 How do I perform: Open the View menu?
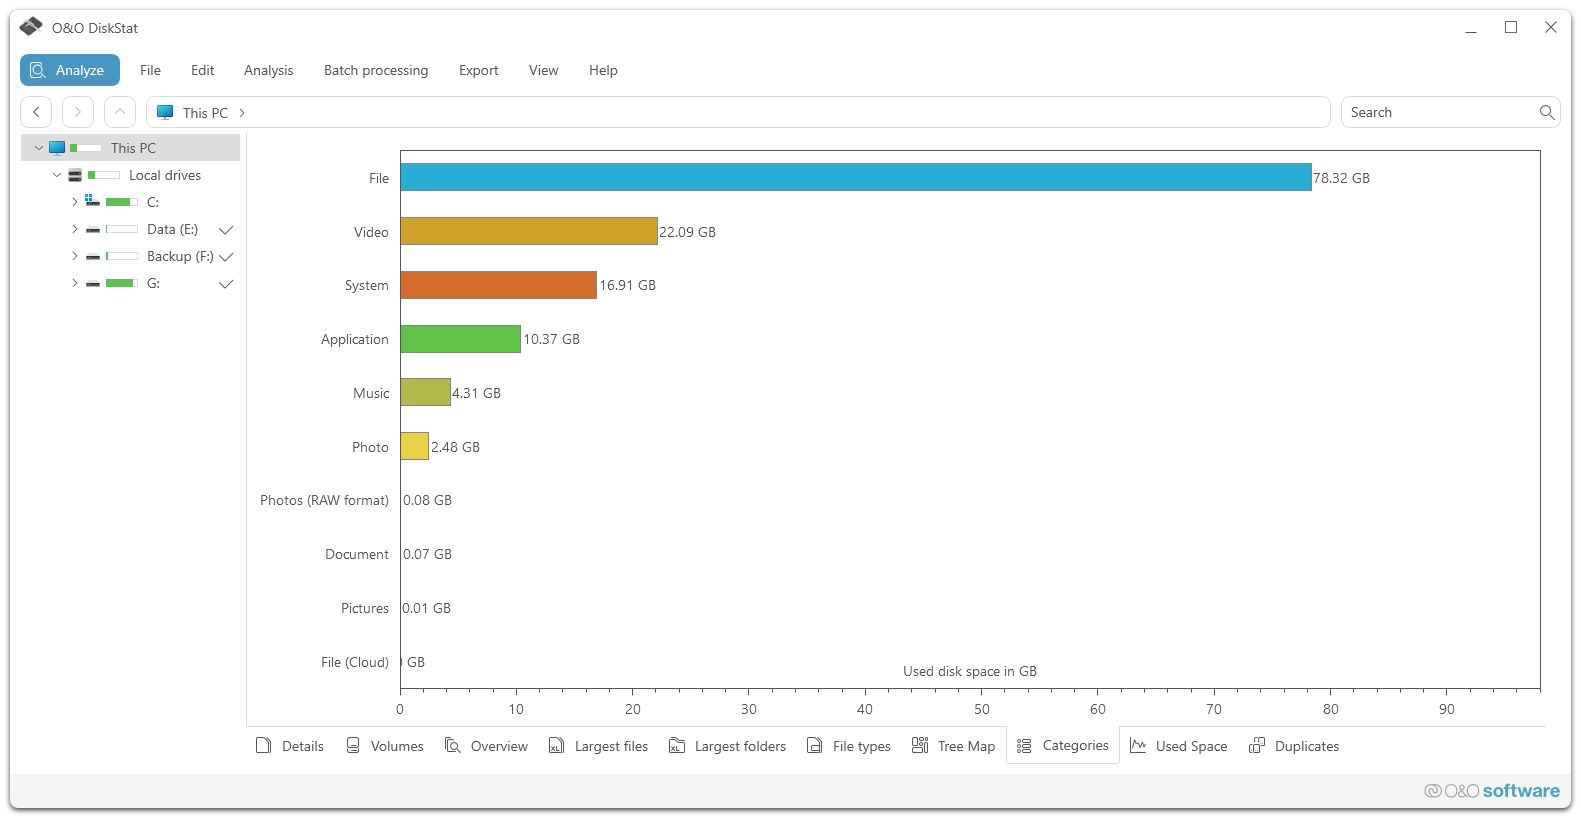tap(544, 70)
